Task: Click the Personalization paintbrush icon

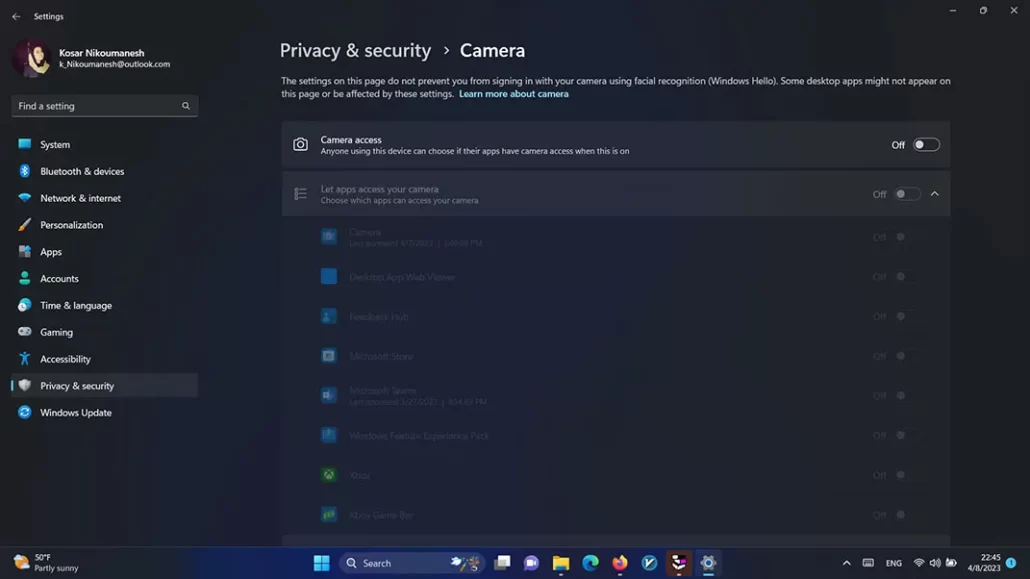Action: coord(25,225)
